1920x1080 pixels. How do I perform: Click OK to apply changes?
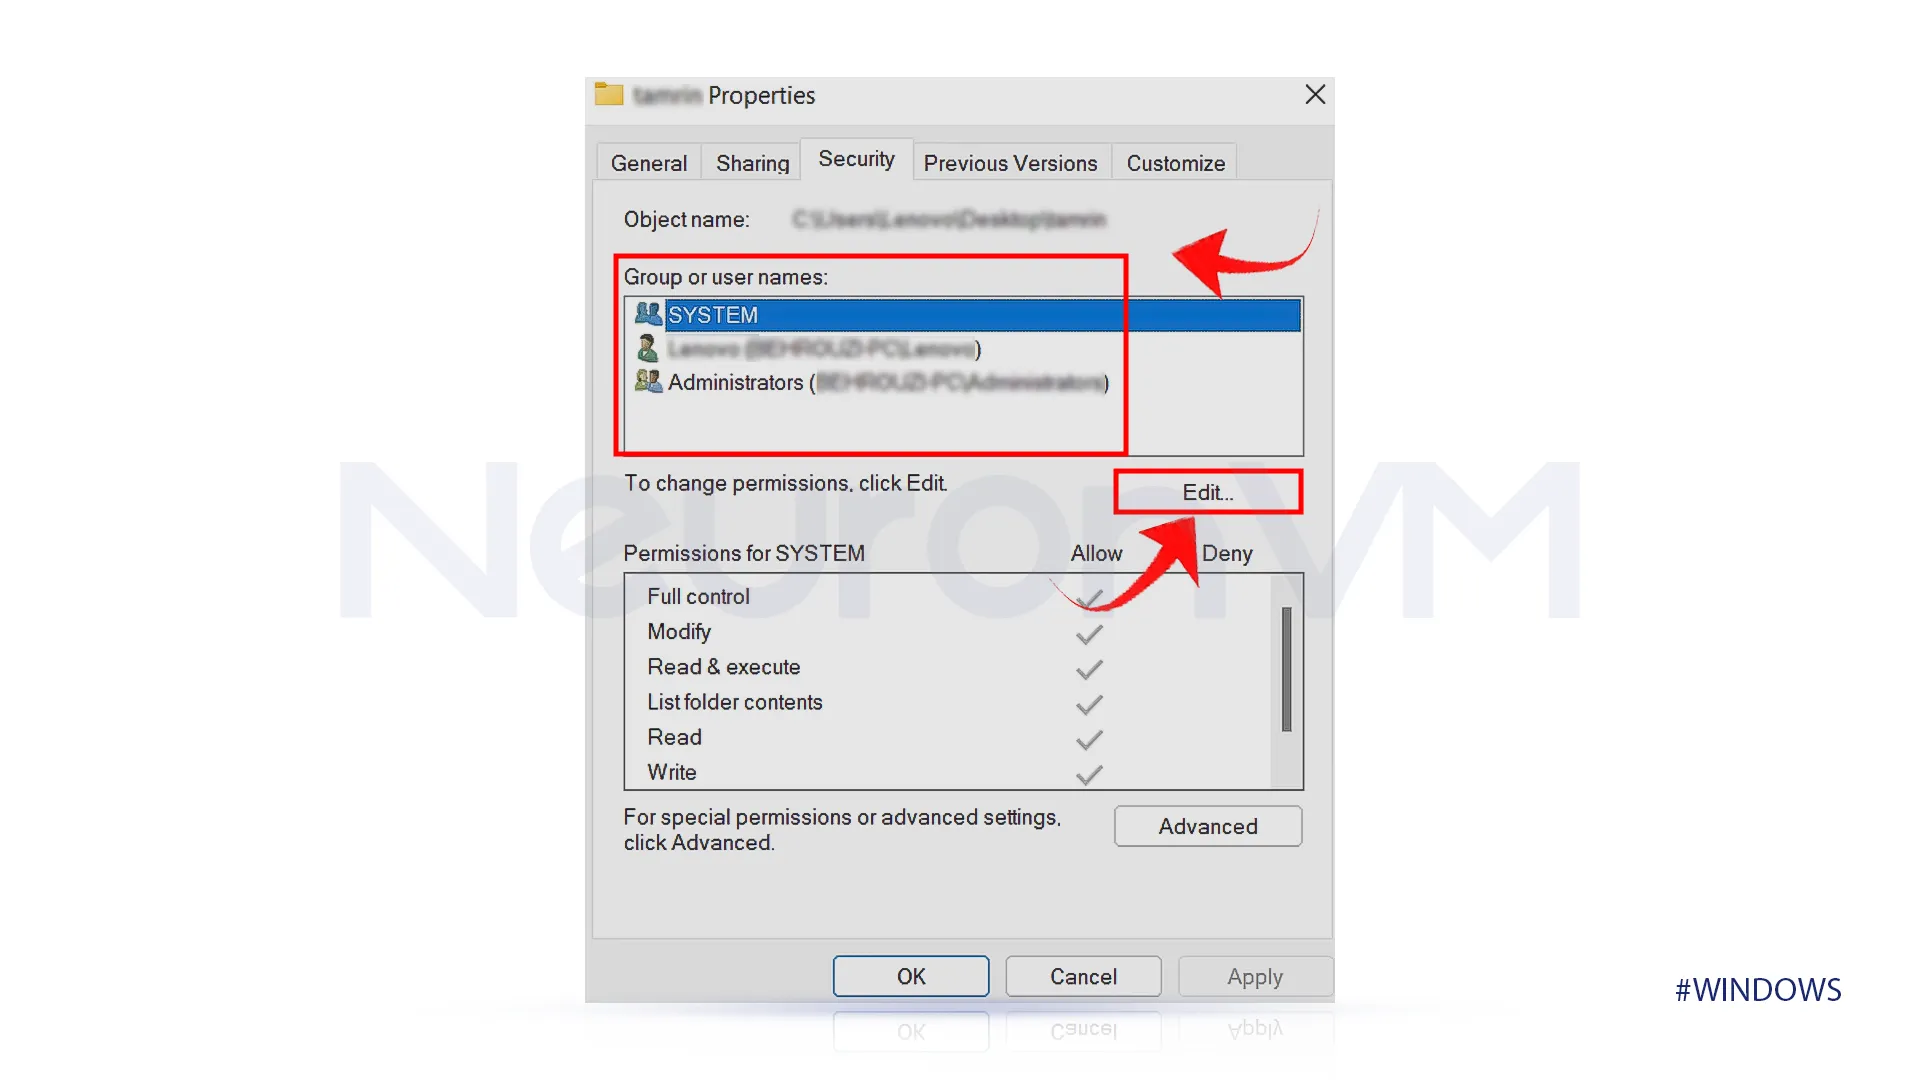click(911, 976)
